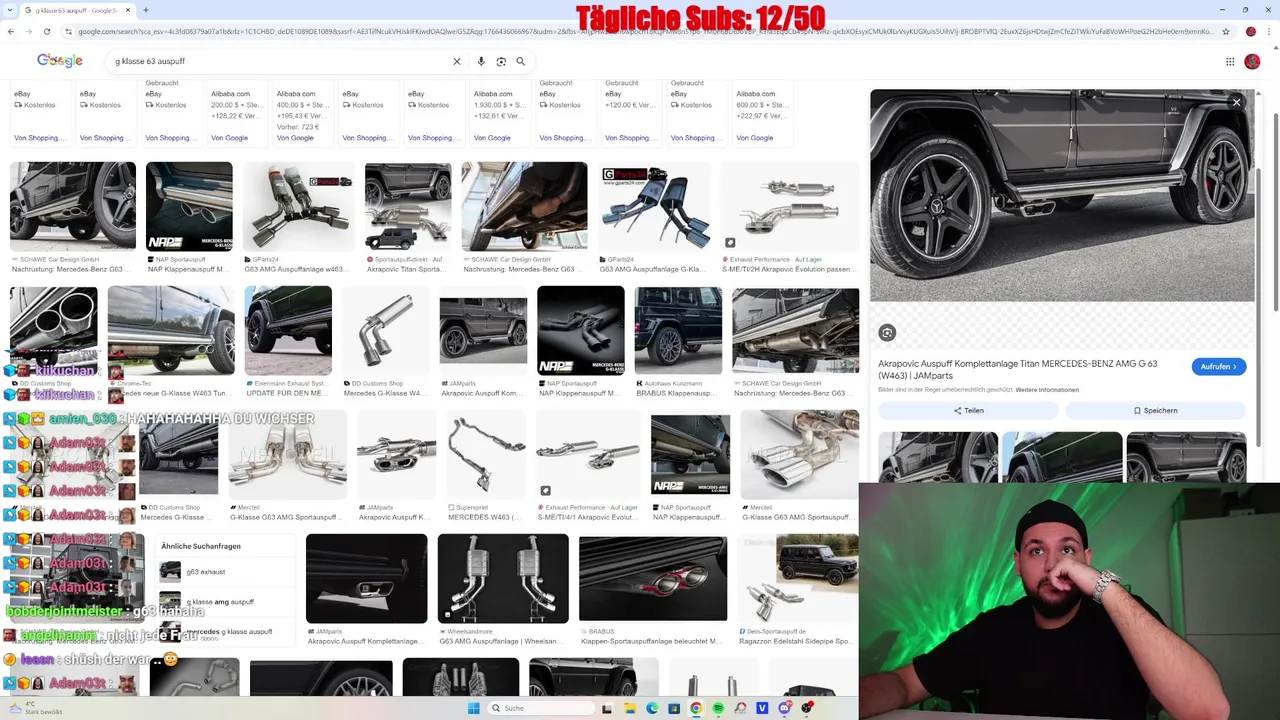This screenshot has height=720, width=1280.
Task: Open the tab search dropdown arrow
Action: coord(10,10)
